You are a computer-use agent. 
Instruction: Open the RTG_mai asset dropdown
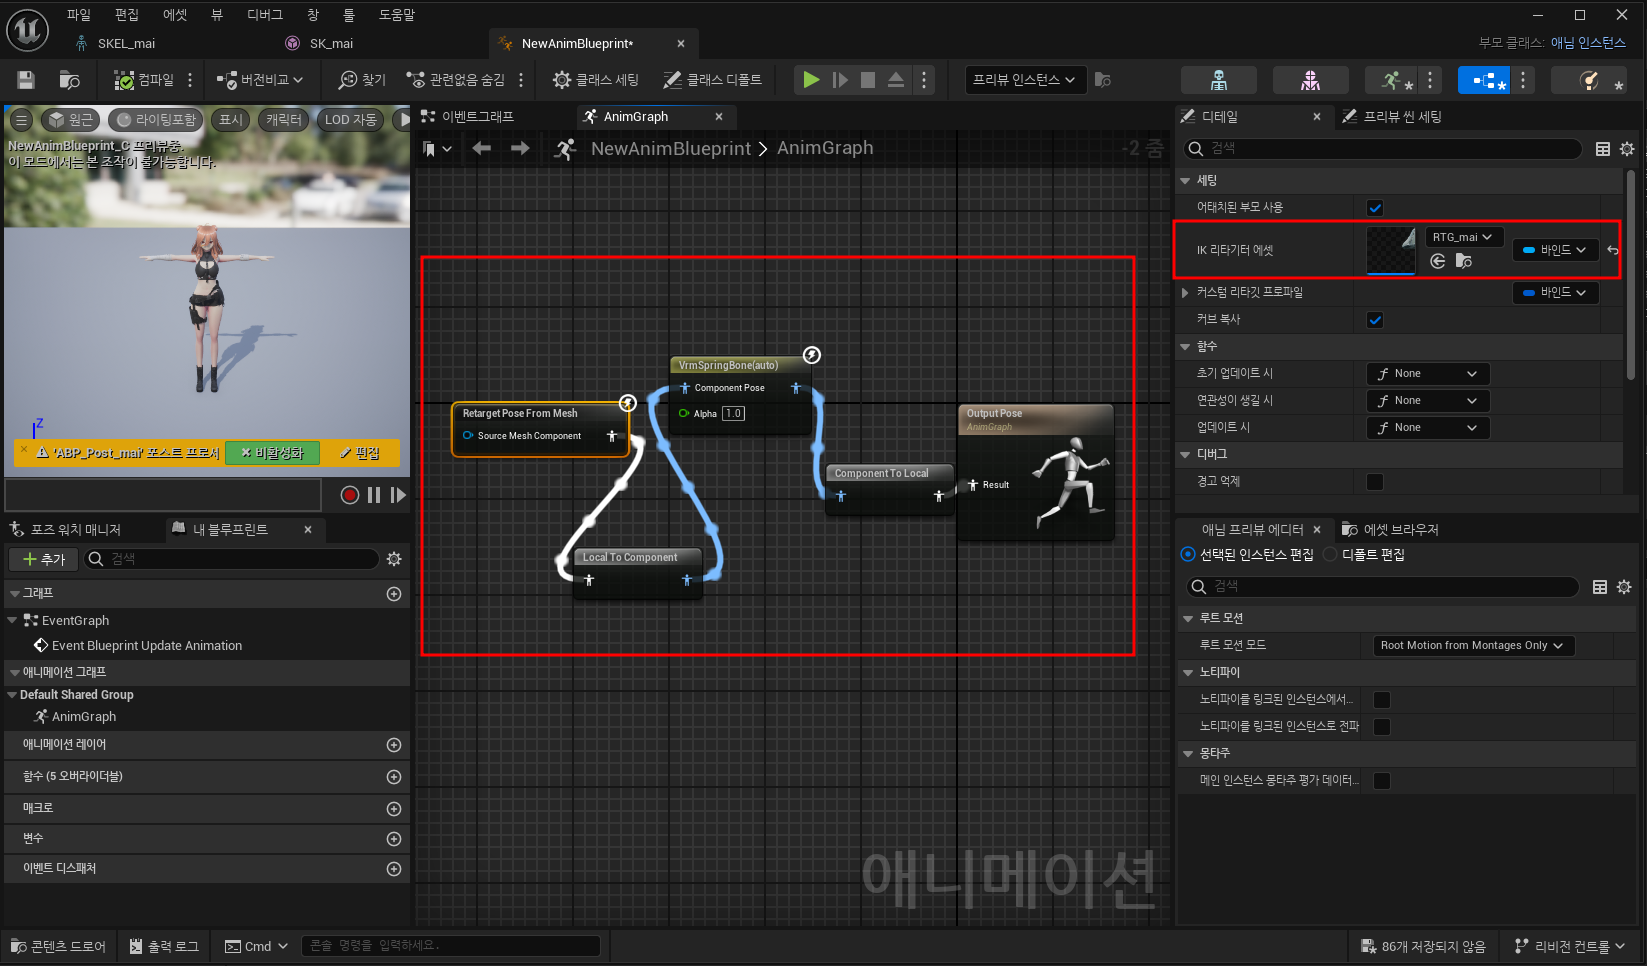(1464, 237)
